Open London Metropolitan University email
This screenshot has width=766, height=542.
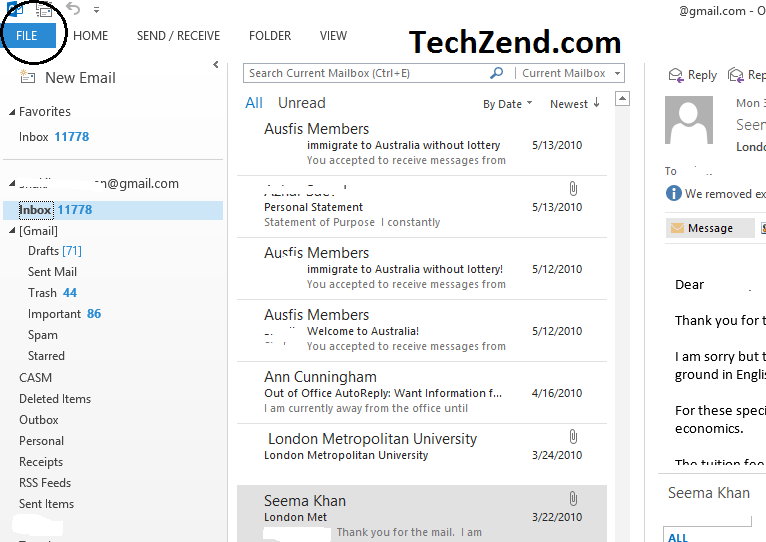point(422,455)
